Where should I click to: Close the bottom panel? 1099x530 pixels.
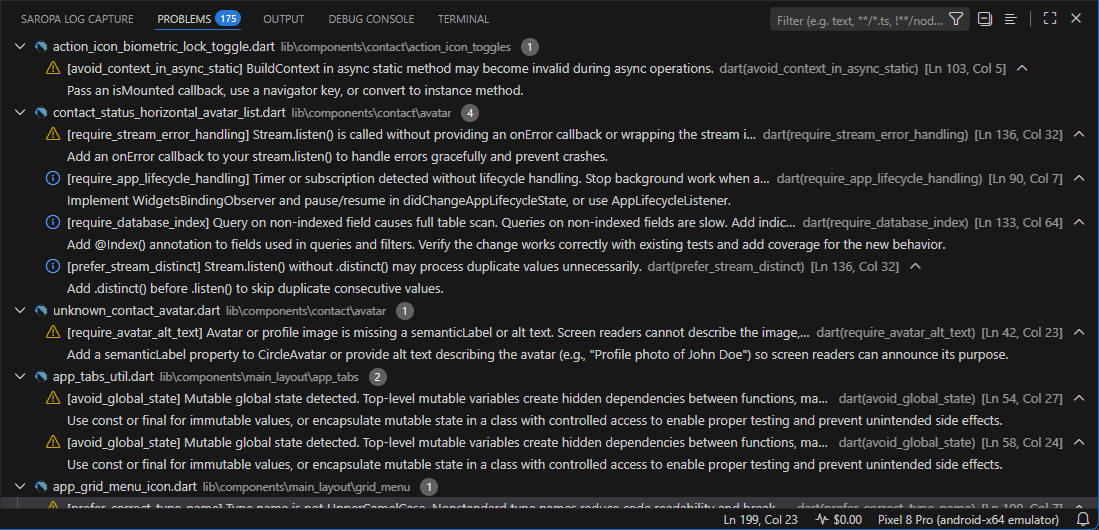tap(1076, 19)
